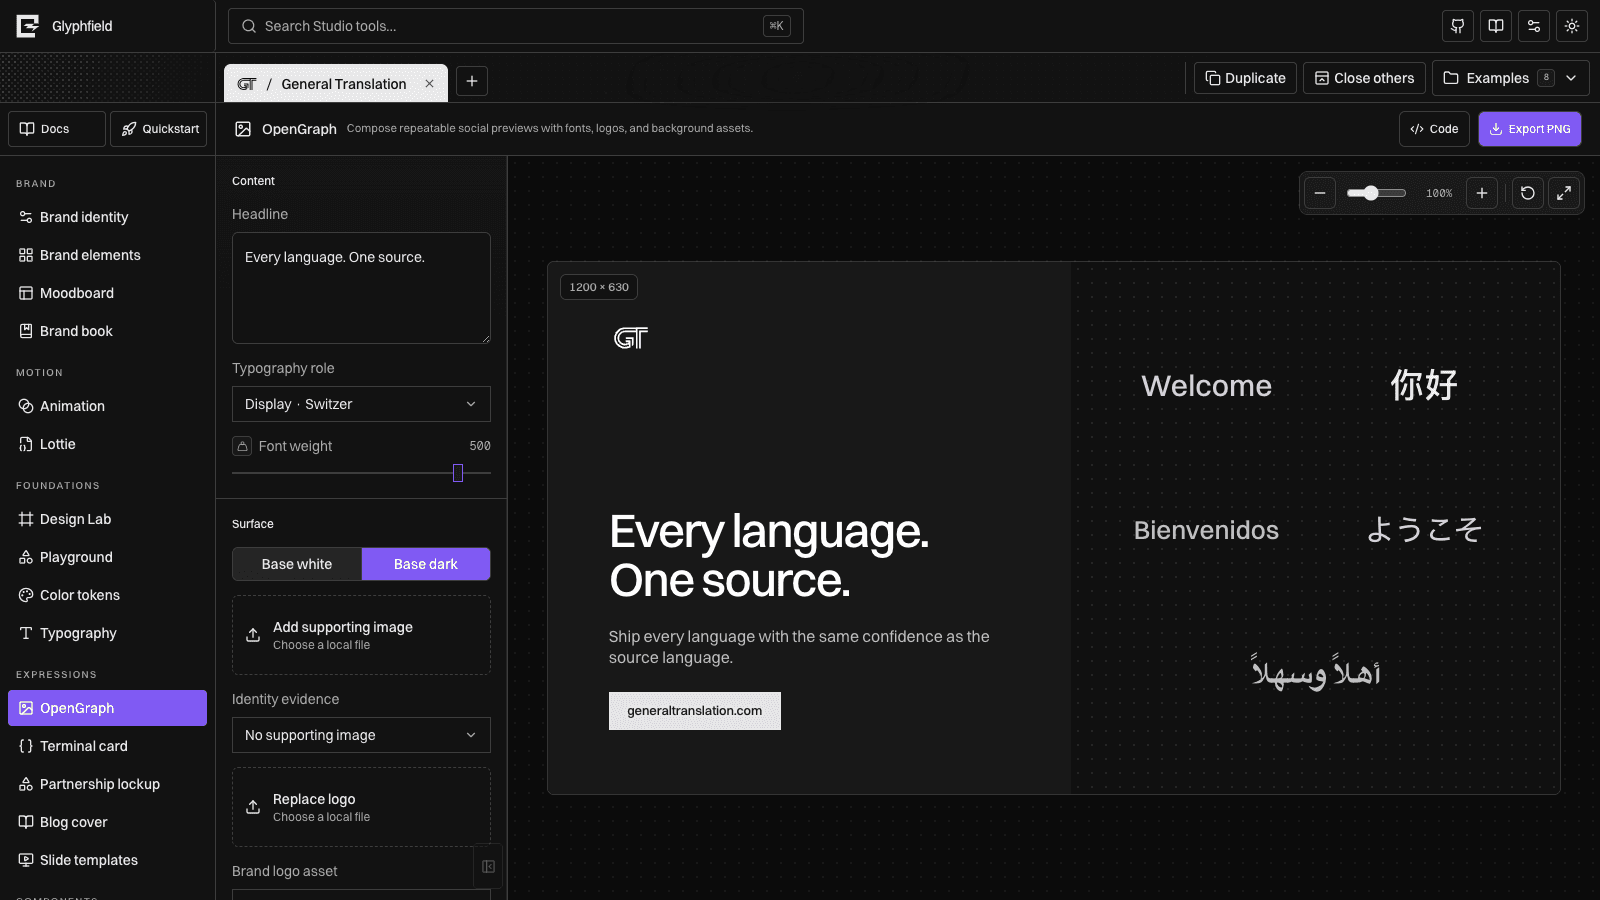Expand the Examples dropdown
Screen dimensions: 1600x900
click(1510, 78)
